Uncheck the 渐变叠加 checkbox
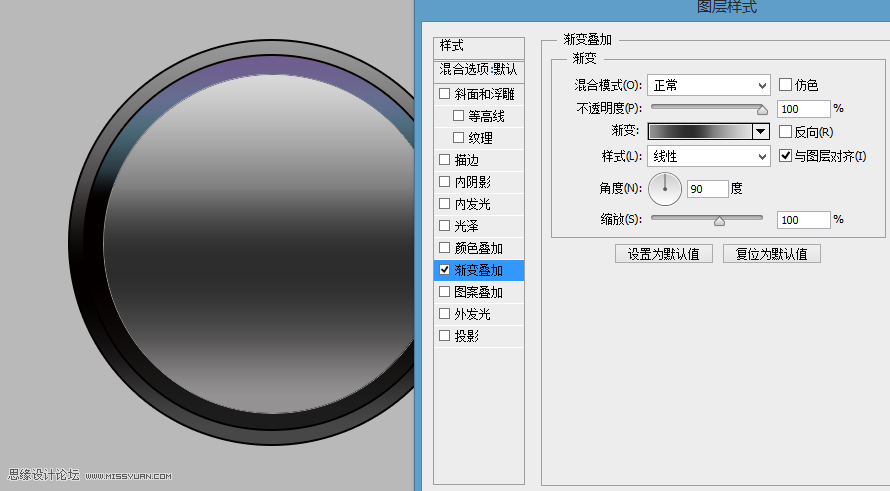 click(x=444, y=270)
